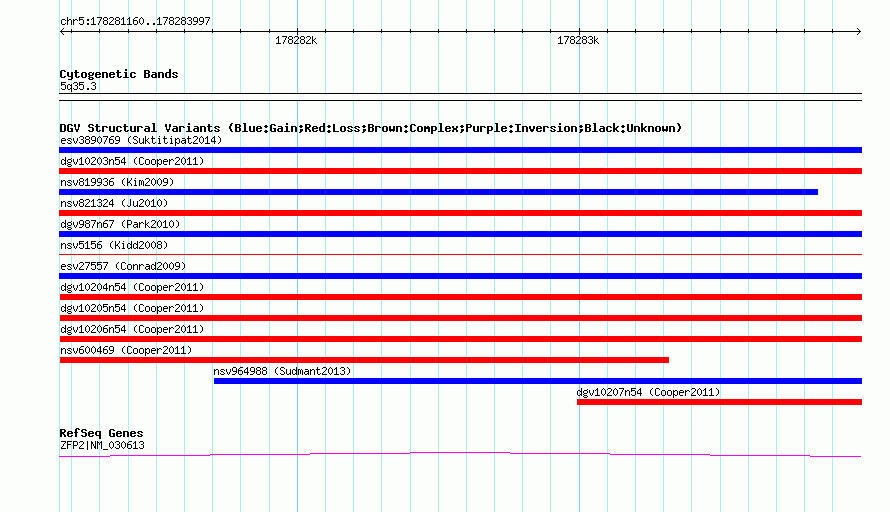This screenshot has height=512, width=890.
Task: Click the chr5:178281160..178283997 coordinate label
Action: (x=135, y=22)
